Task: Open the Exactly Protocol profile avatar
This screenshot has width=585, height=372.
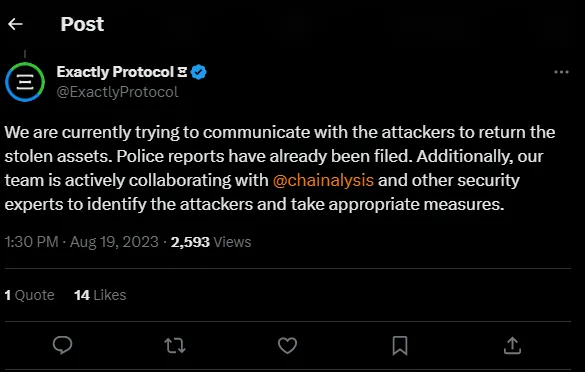Action: (x=25, y=82)
